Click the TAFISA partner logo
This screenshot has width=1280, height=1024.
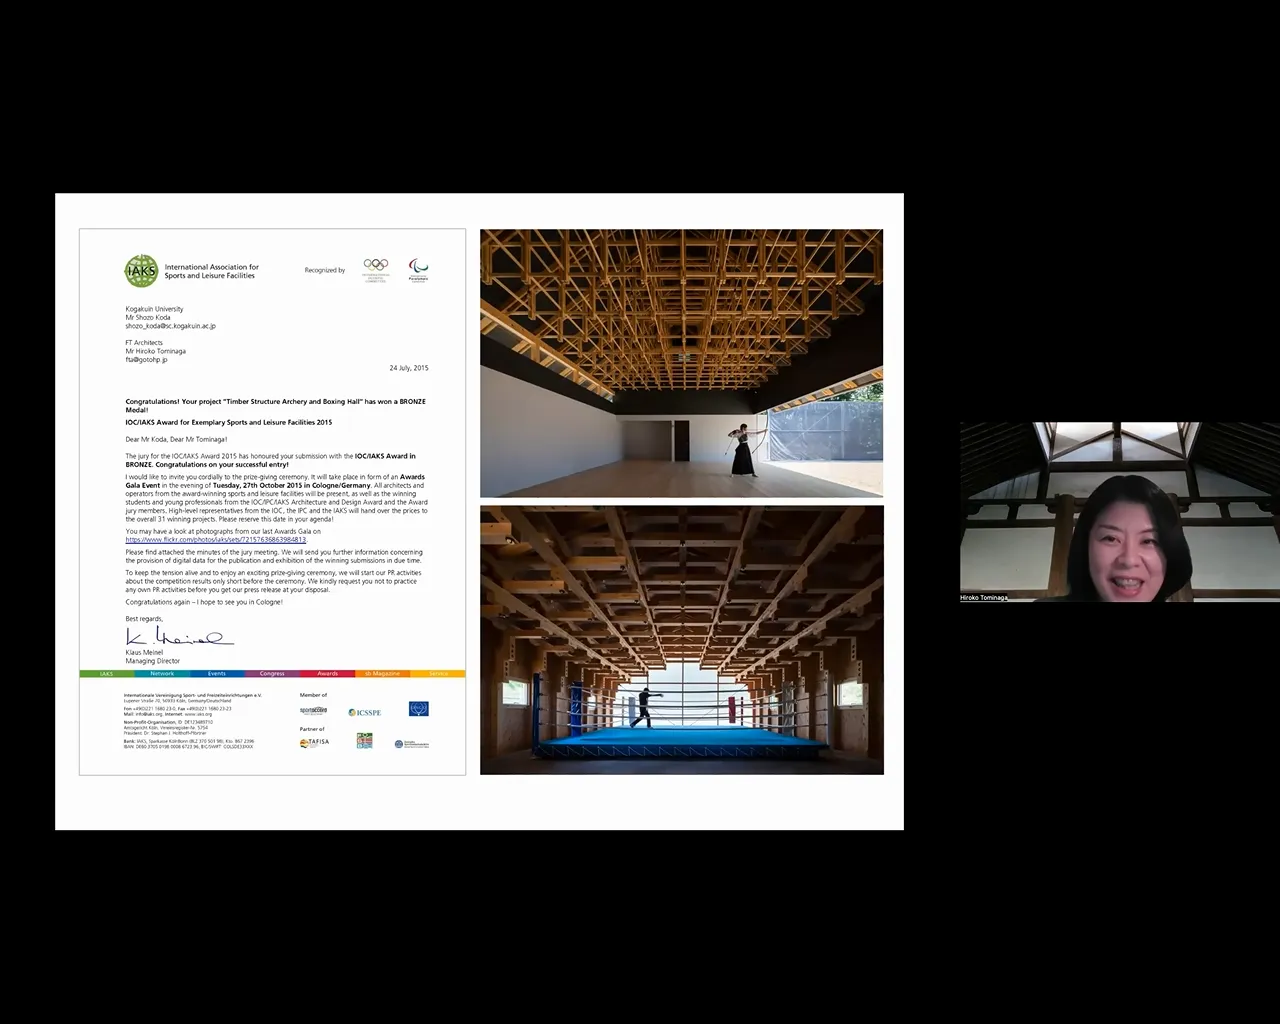point(313,742)
